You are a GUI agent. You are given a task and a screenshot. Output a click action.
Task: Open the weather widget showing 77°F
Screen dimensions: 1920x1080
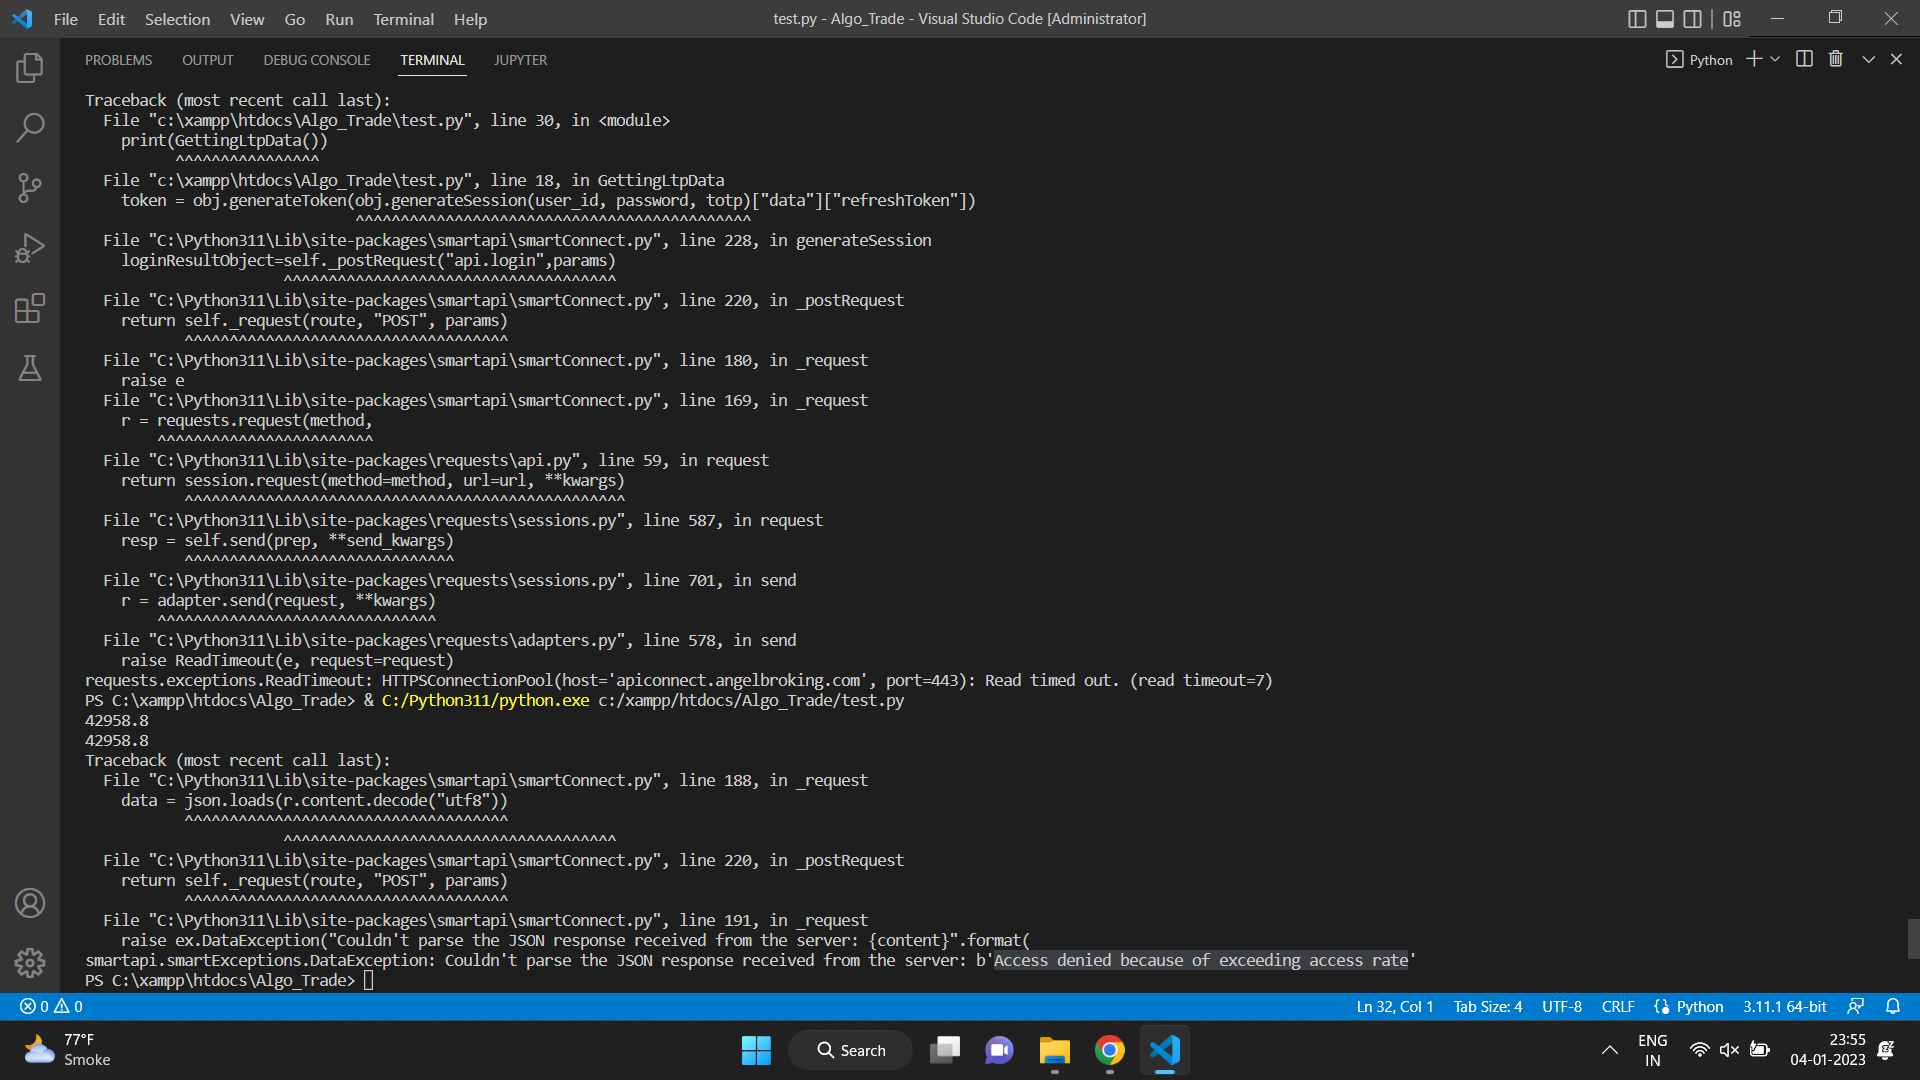point(67,1050)
